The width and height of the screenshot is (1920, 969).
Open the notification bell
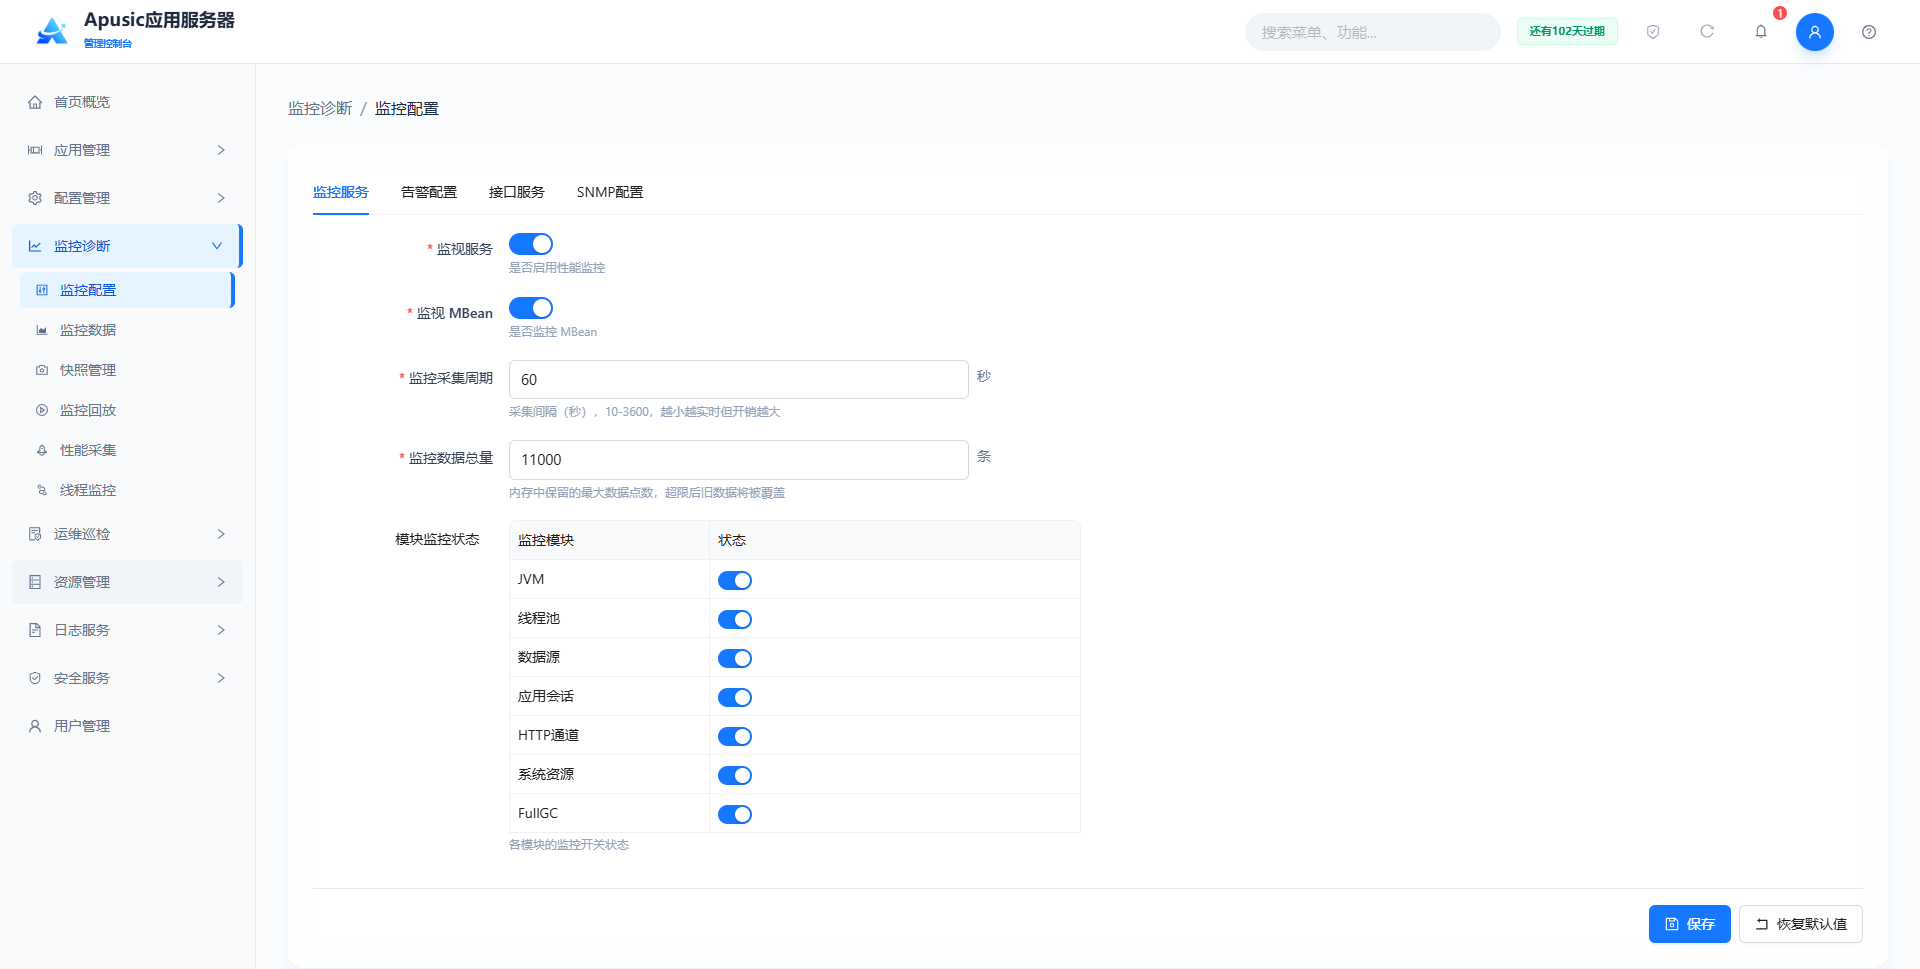(1761, 32)
